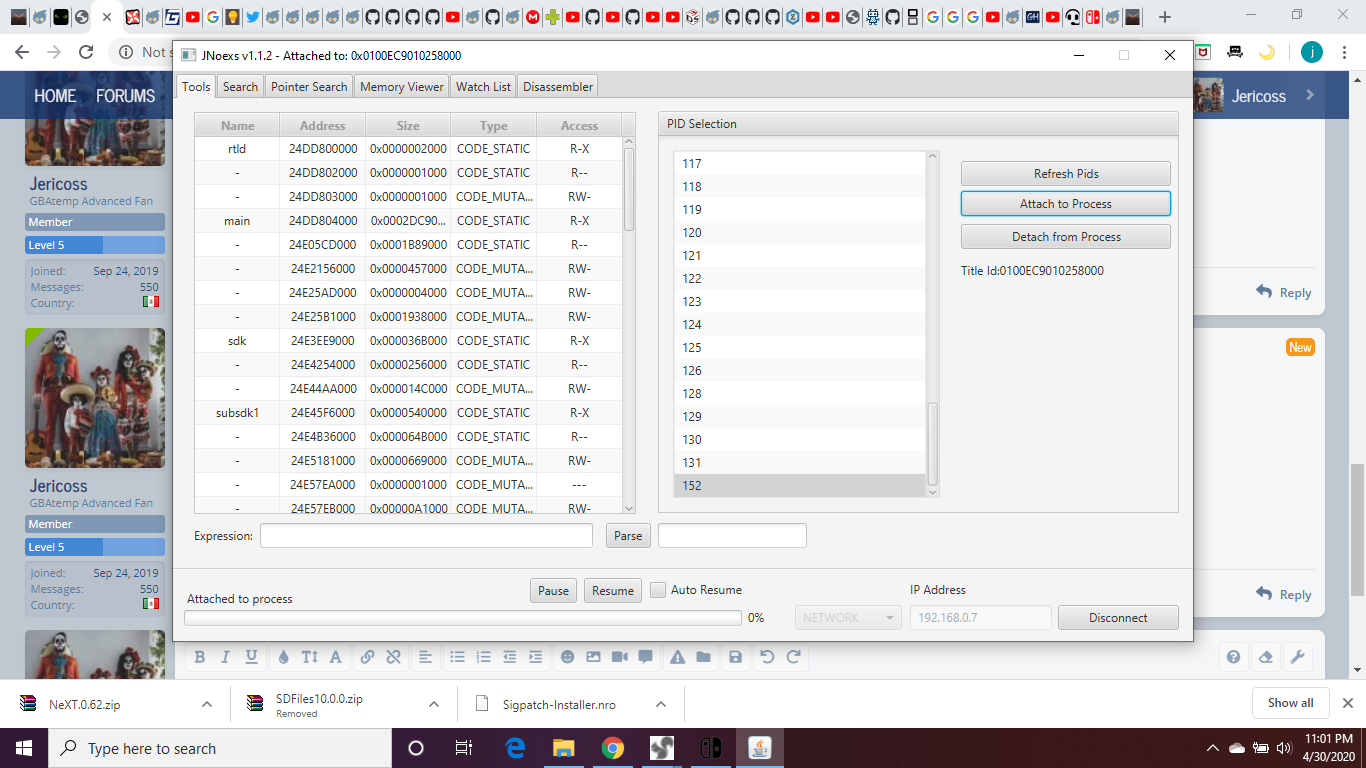Select PID 128 in the list
This screenshot has width=1366, height=768.
(800, 394)
